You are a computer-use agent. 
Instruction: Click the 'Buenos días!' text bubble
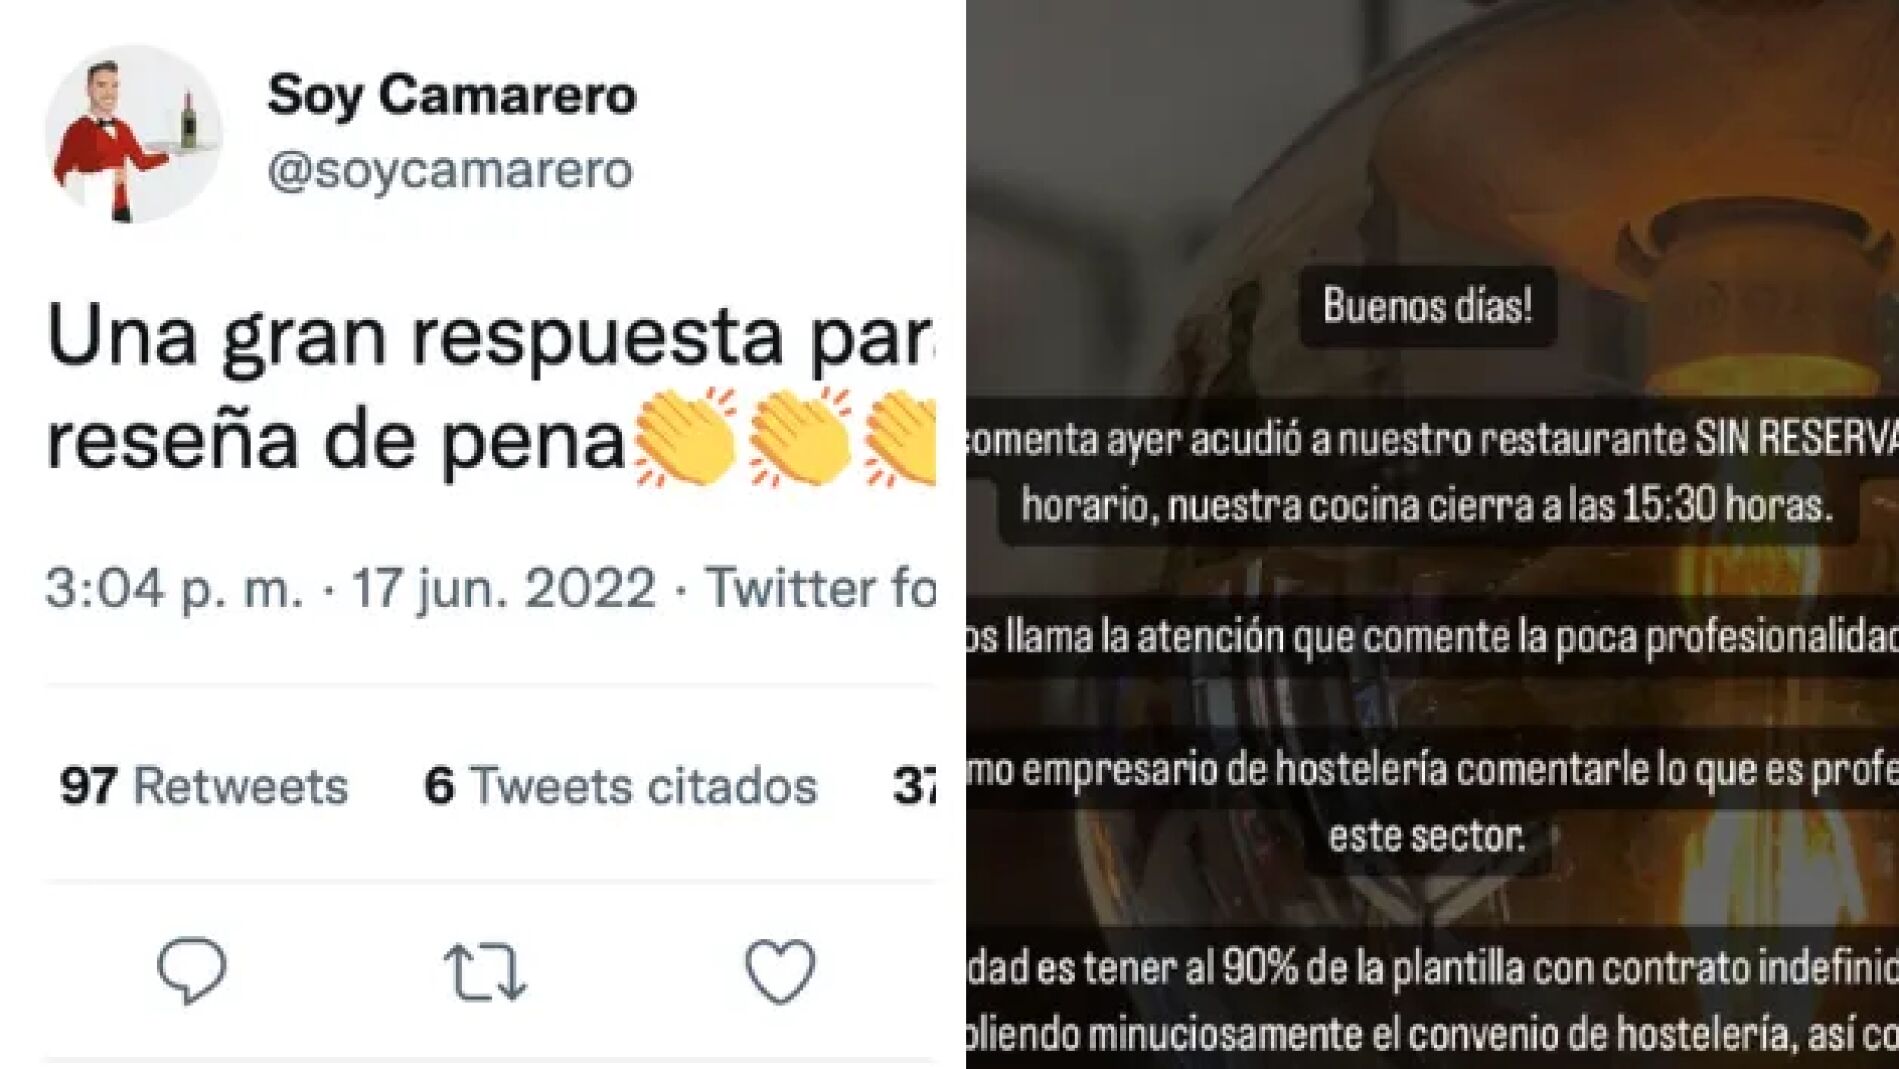pyautogui.click(x=1427, y=306)
